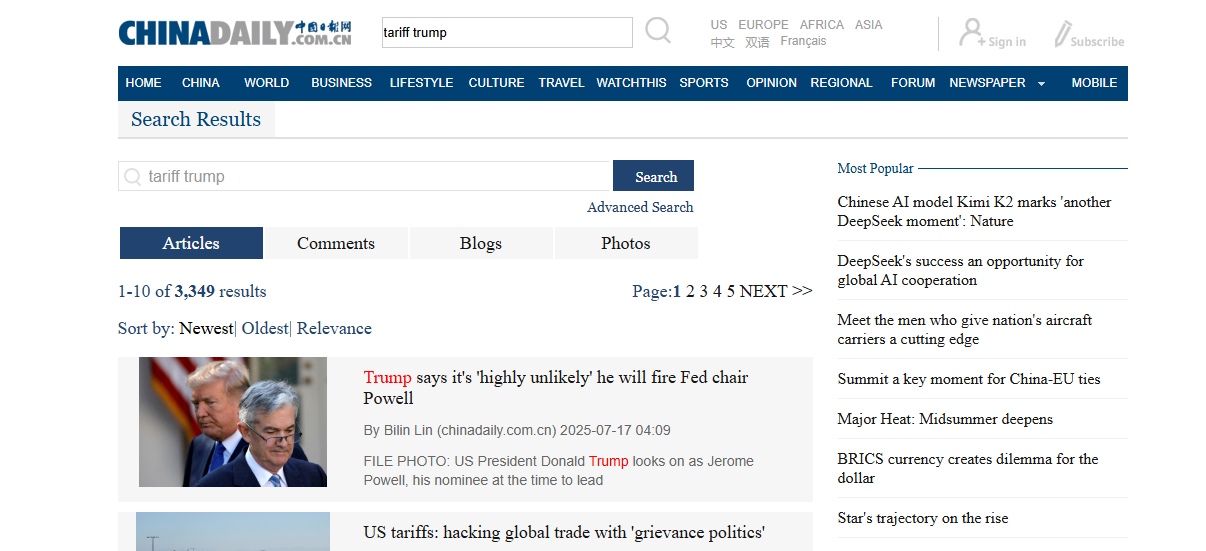Click the Search Results heading

click(196, 119)
